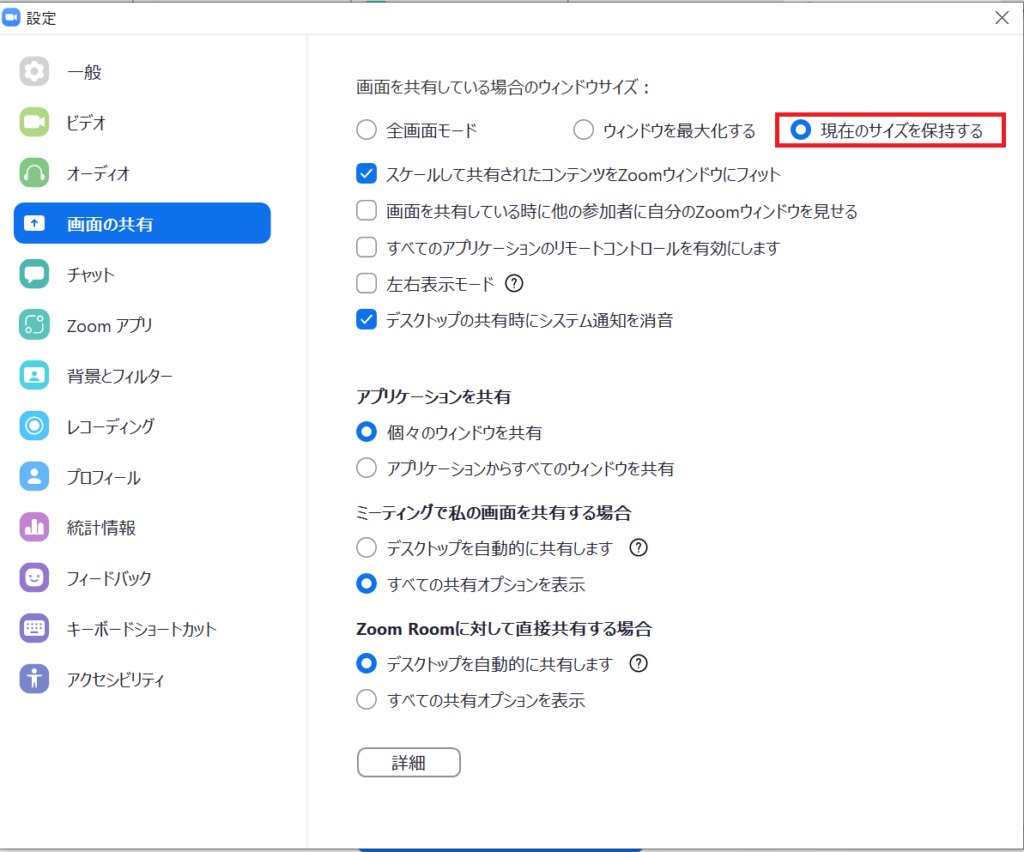Choose ウィンドウを最大化する radio option

point(583,130)
